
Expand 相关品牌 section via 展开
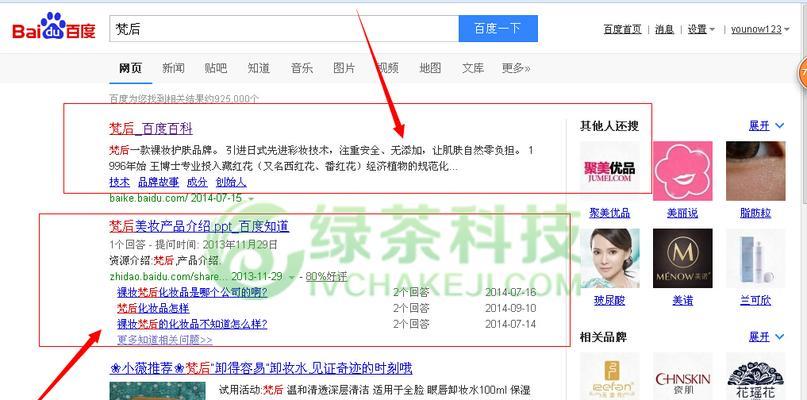[766, 337]
